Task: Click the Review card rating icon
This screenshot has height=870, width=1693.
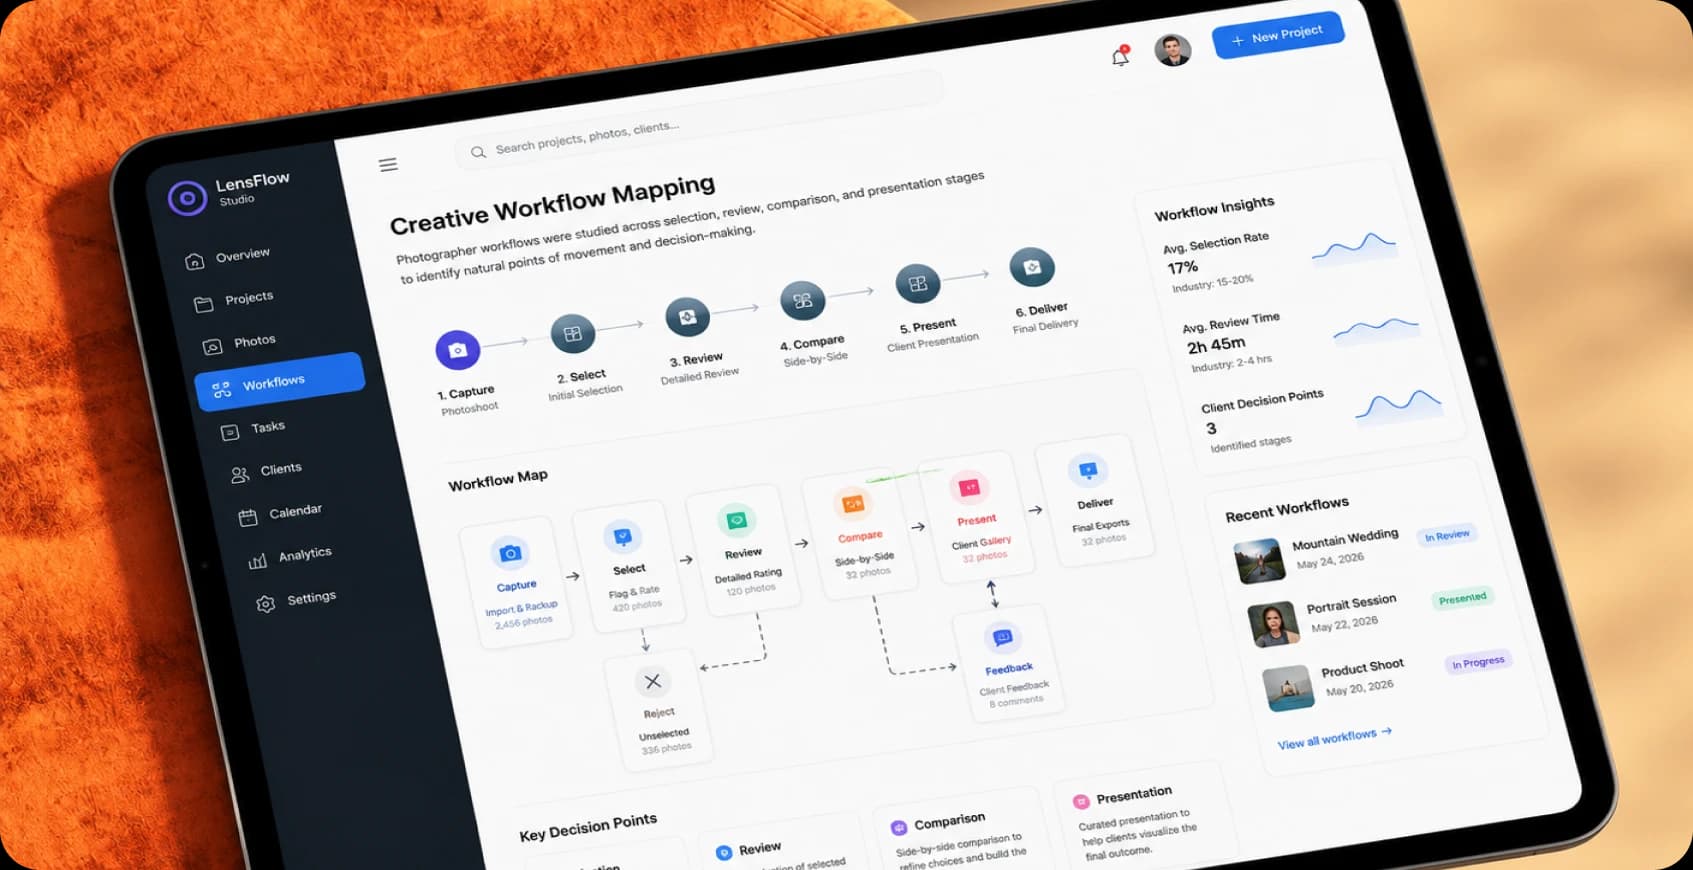Action: (x=737, y=521)
